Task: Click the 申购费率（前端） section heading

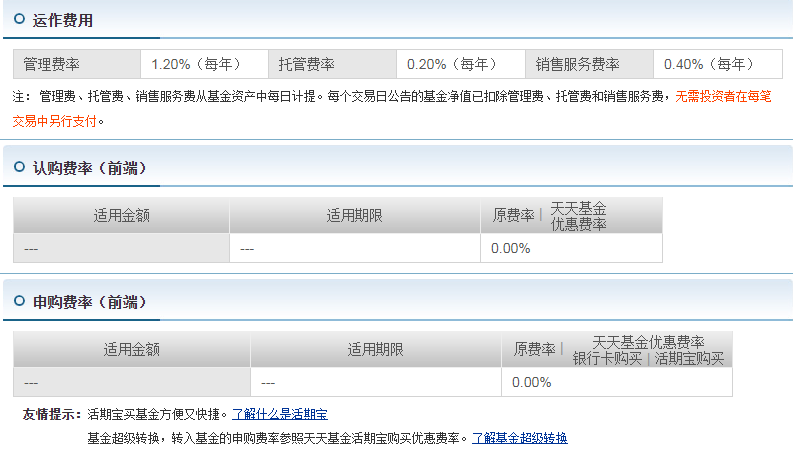Action: coord(90,302)
